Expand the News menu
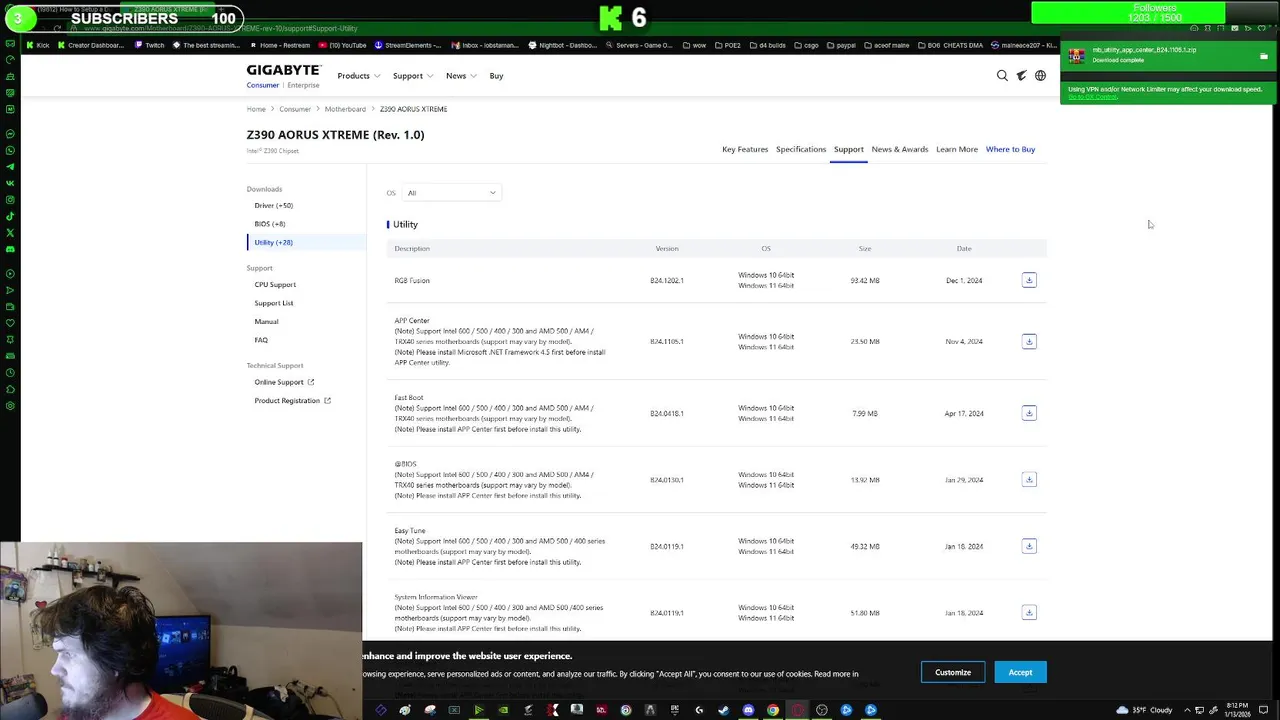The width and height of the screenshot is (1280, 720). pos(460,76)
